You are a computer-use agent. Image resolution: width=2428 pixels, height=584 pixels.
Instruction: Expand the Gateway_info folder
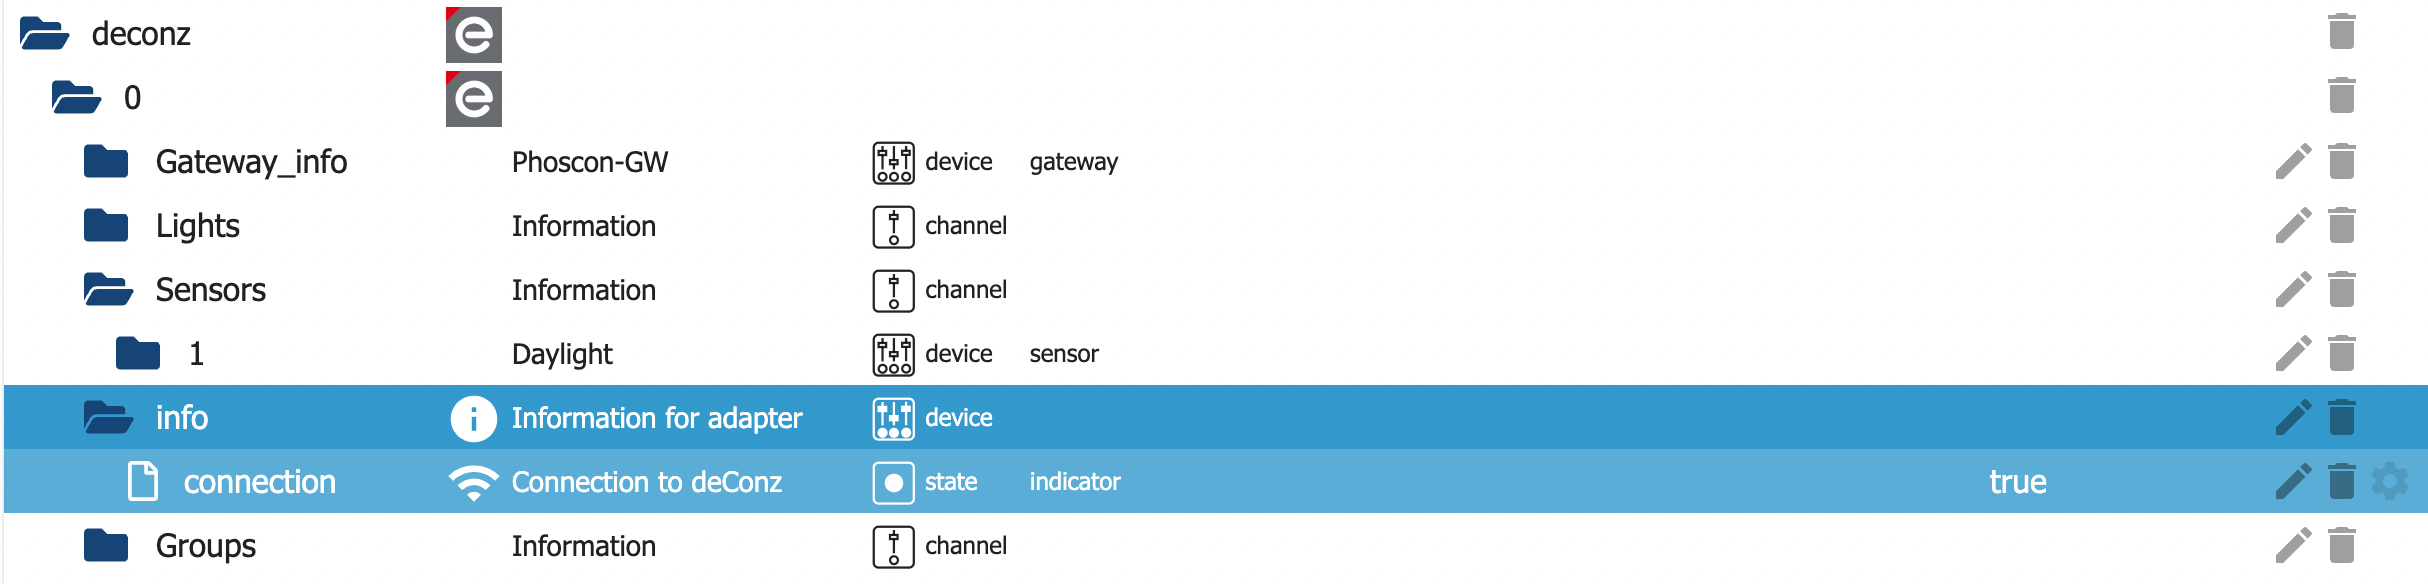point(106,162)
